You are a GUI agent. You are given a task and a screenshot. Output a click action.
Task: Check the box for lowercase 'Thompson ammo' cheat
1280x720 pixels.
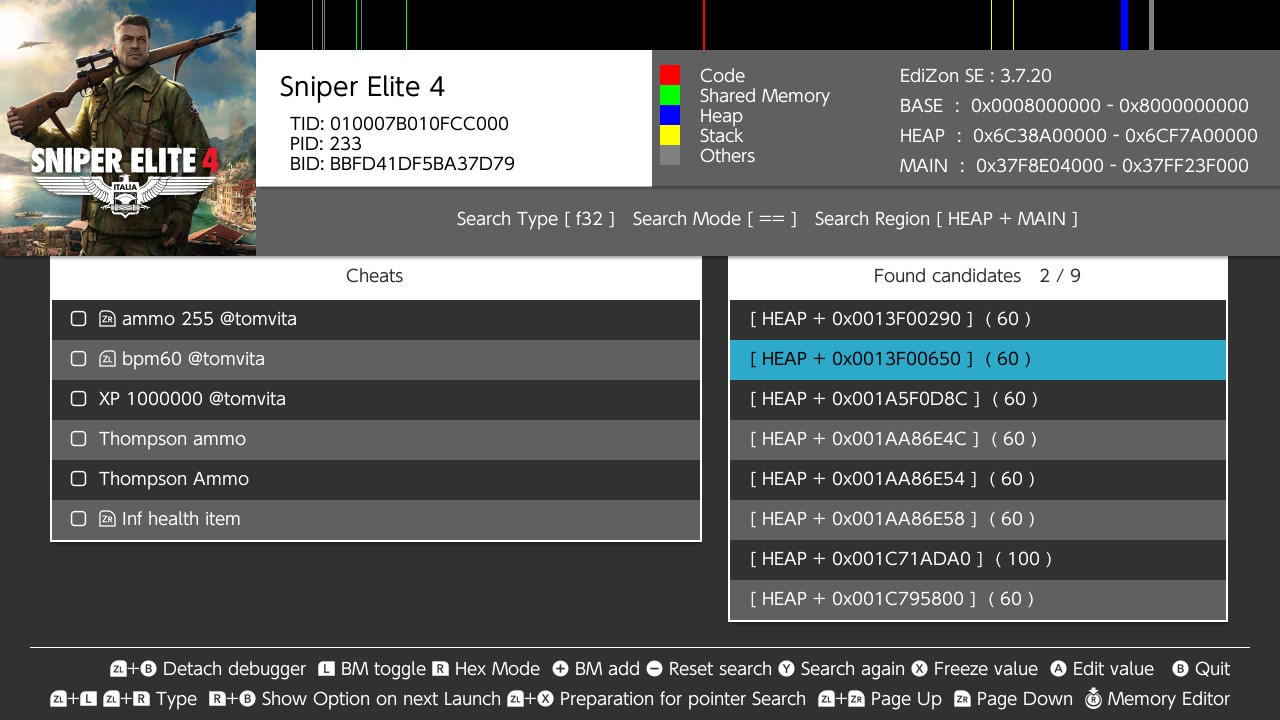click(78, 439)
